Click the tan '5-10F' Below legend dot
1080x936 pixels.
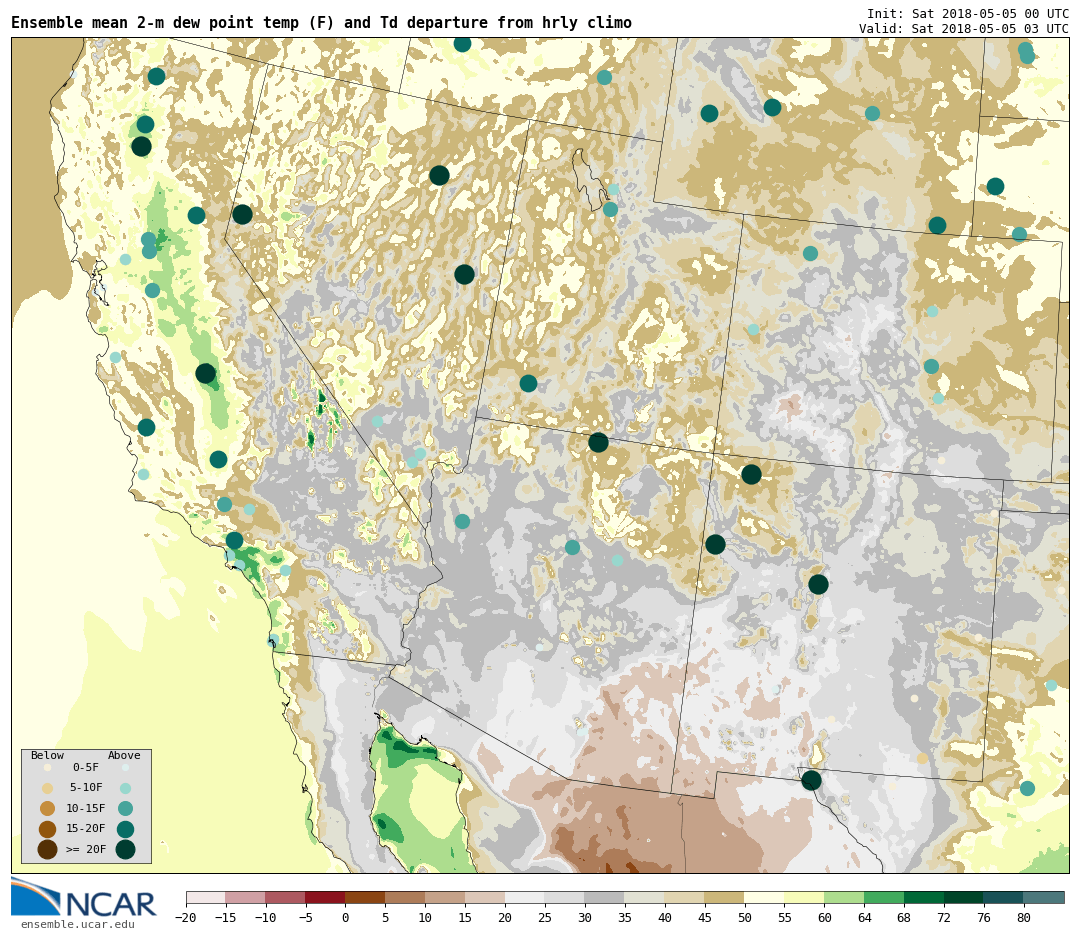point(48,788)
